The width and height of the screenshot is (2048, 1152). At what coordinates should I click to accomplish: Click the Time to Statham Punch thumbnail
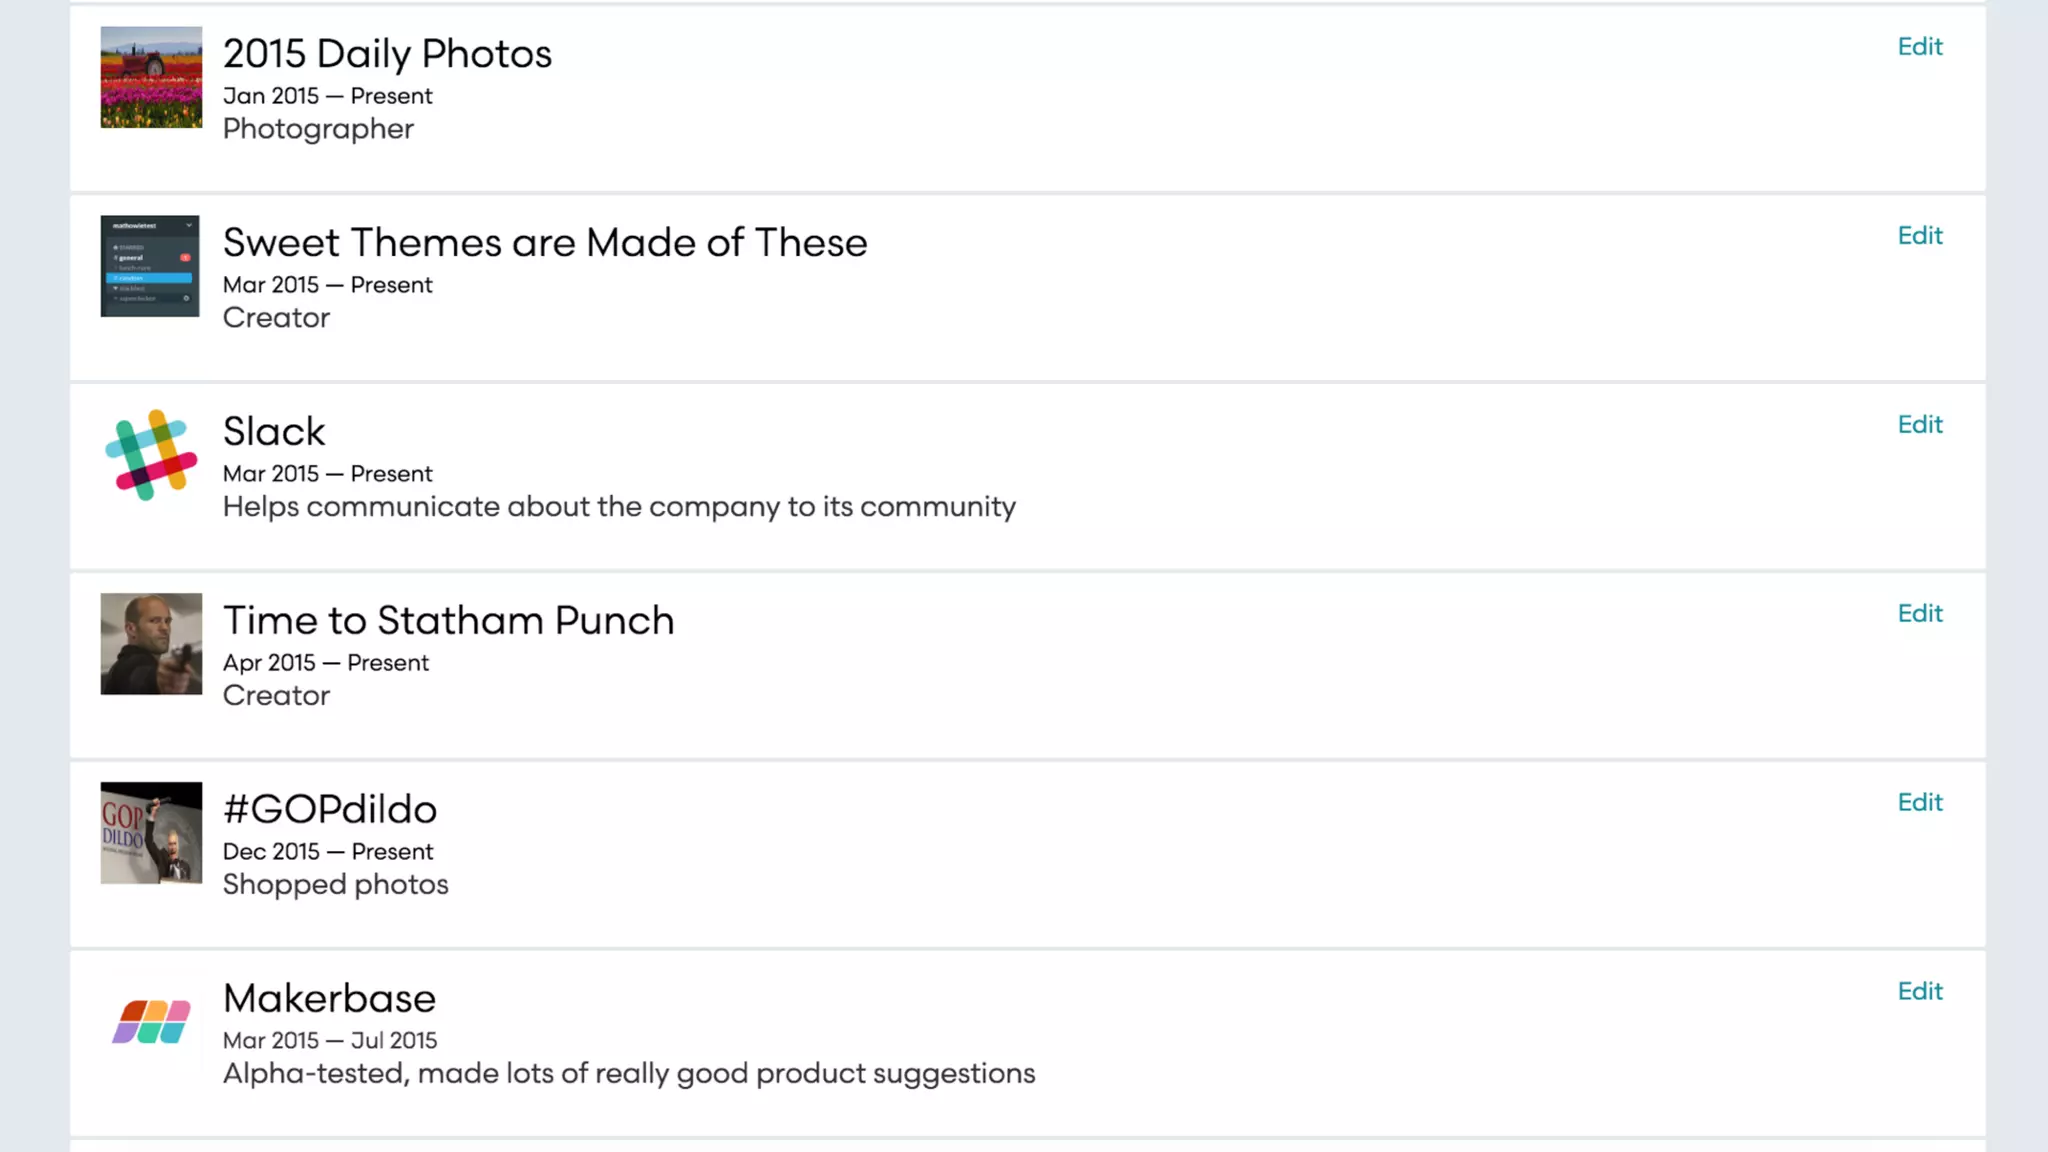pos(151,644)
